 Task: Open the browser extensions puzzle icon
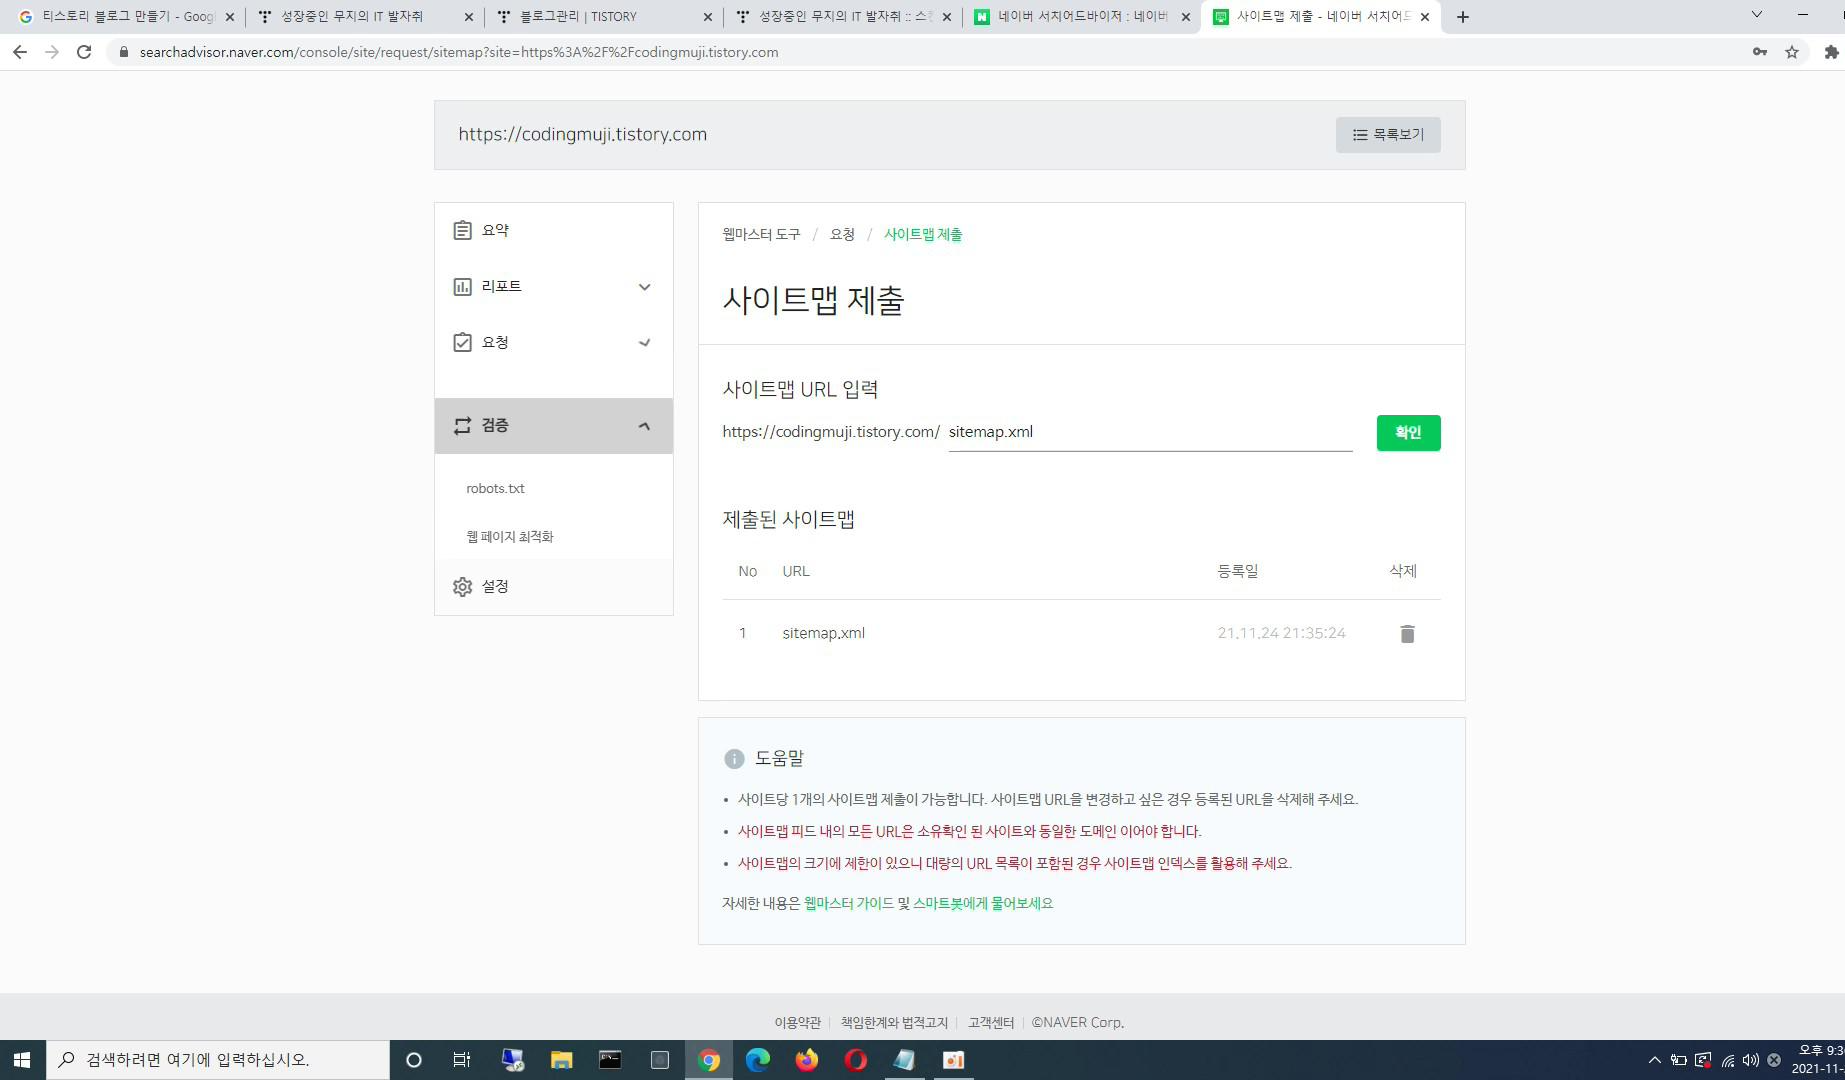tap(1831, 52)
